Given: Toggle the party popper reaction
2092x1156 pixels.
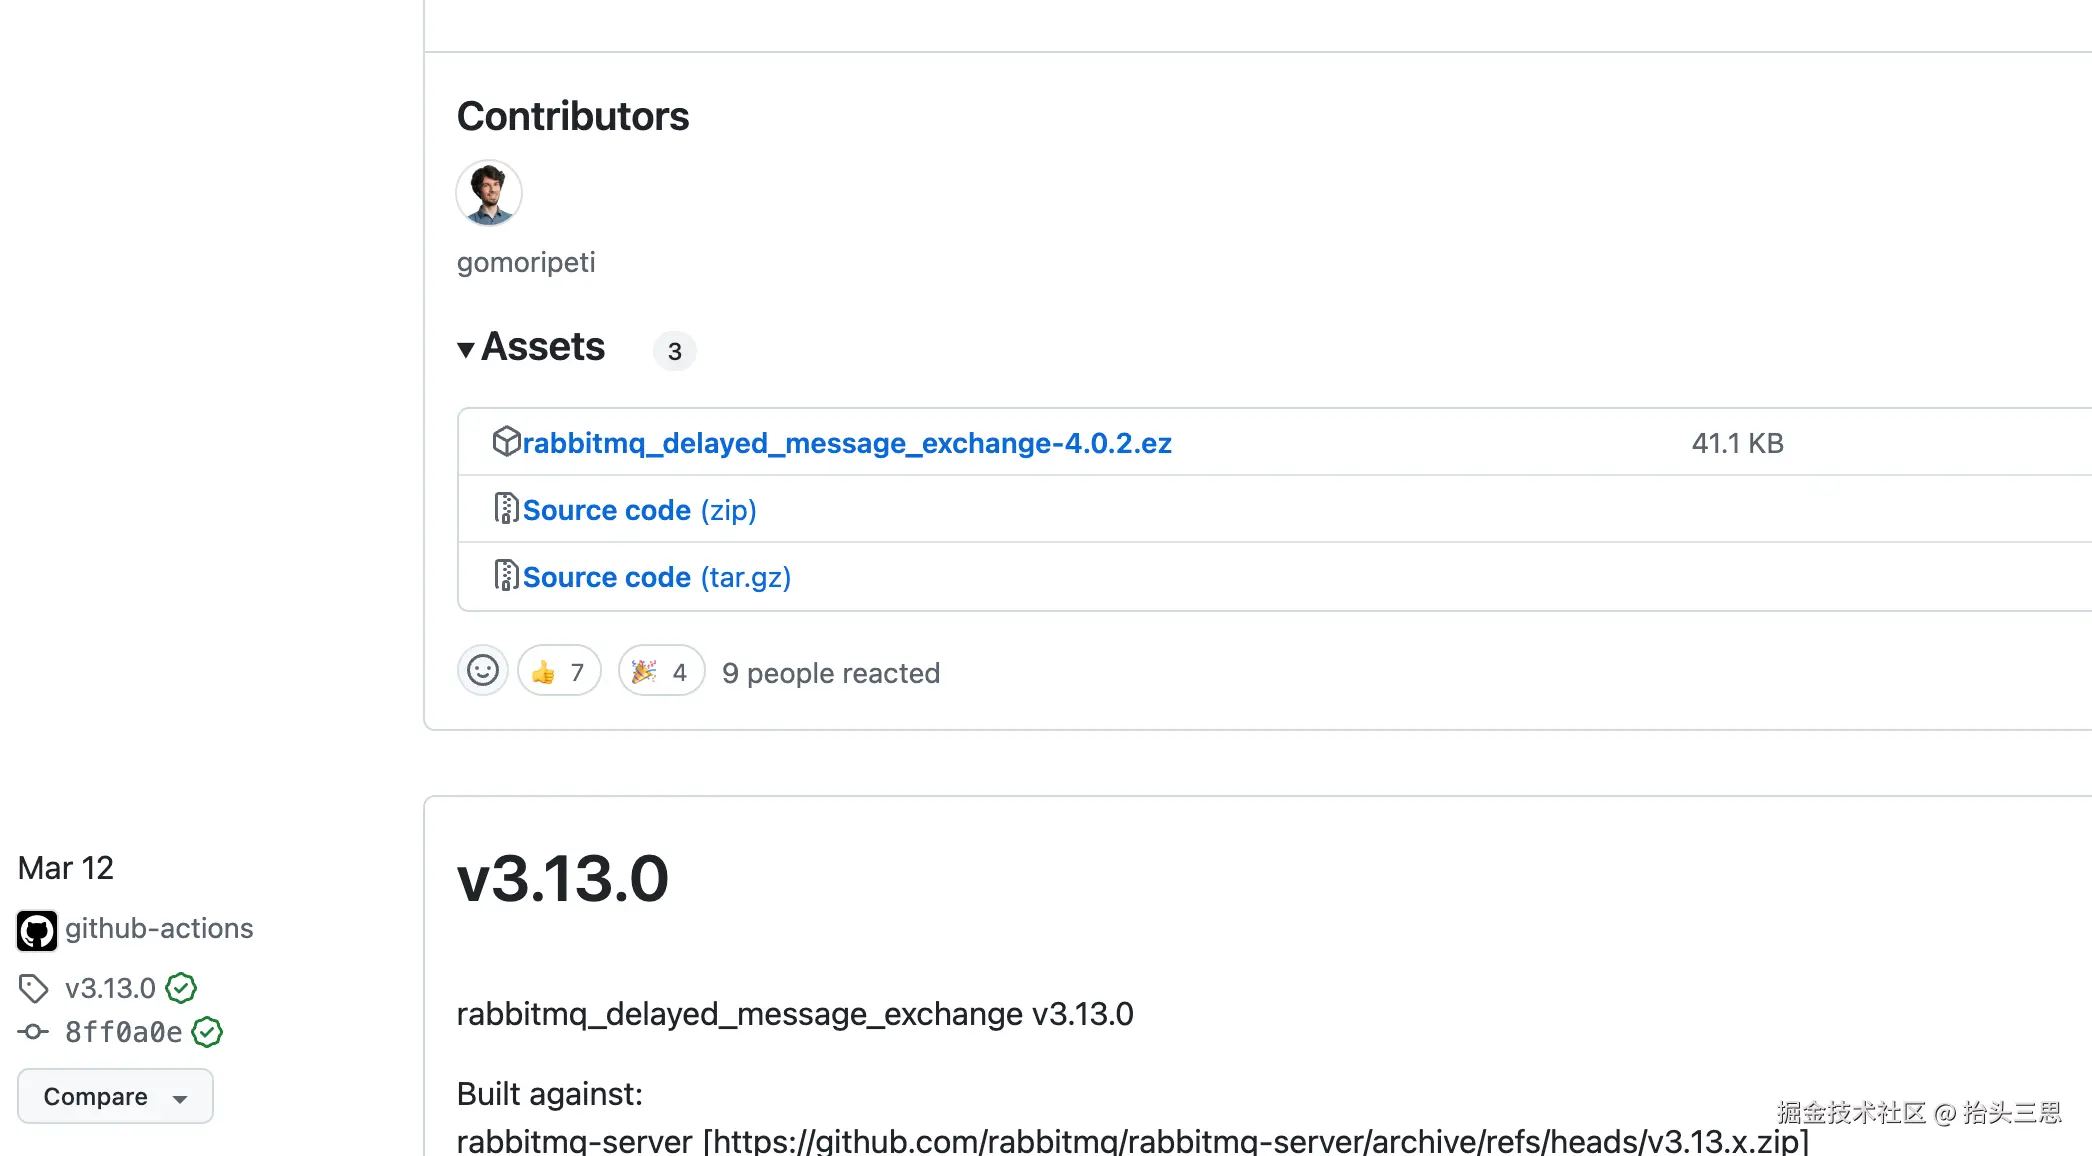Looking at the screenshot, I should click(661, 671).
